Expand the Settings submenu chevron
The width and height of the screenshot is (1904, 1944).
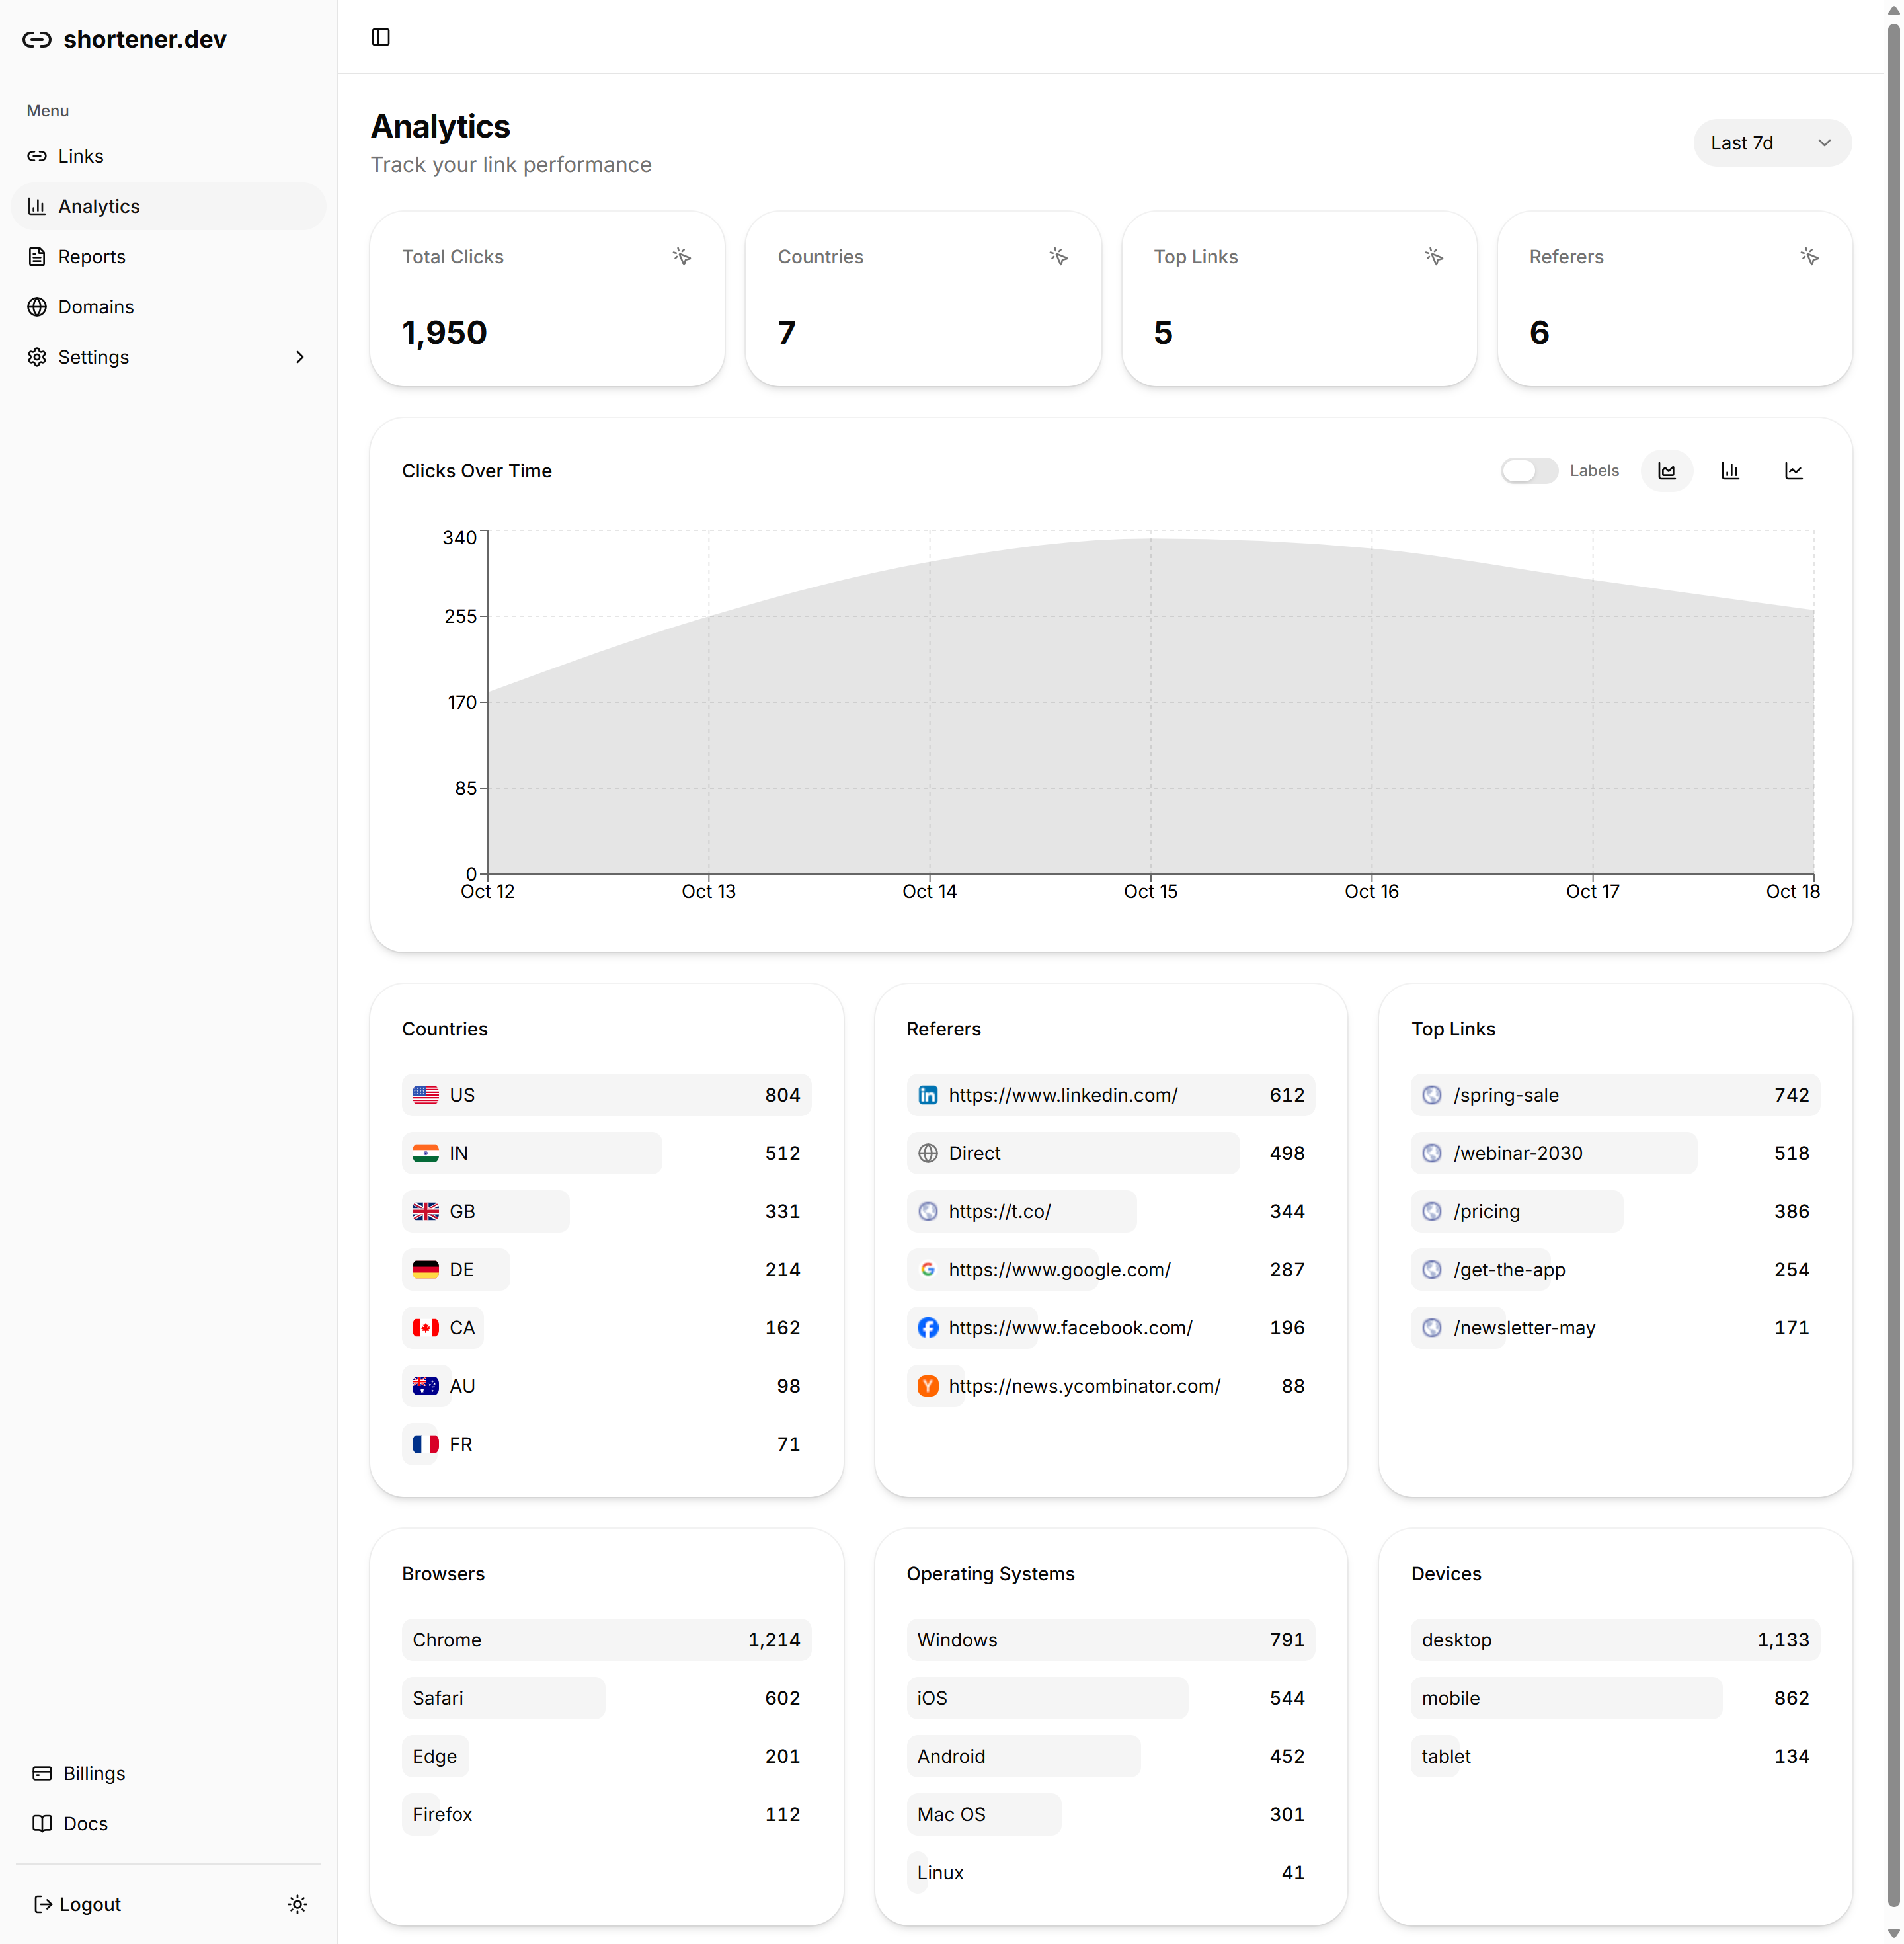(299, 357)
